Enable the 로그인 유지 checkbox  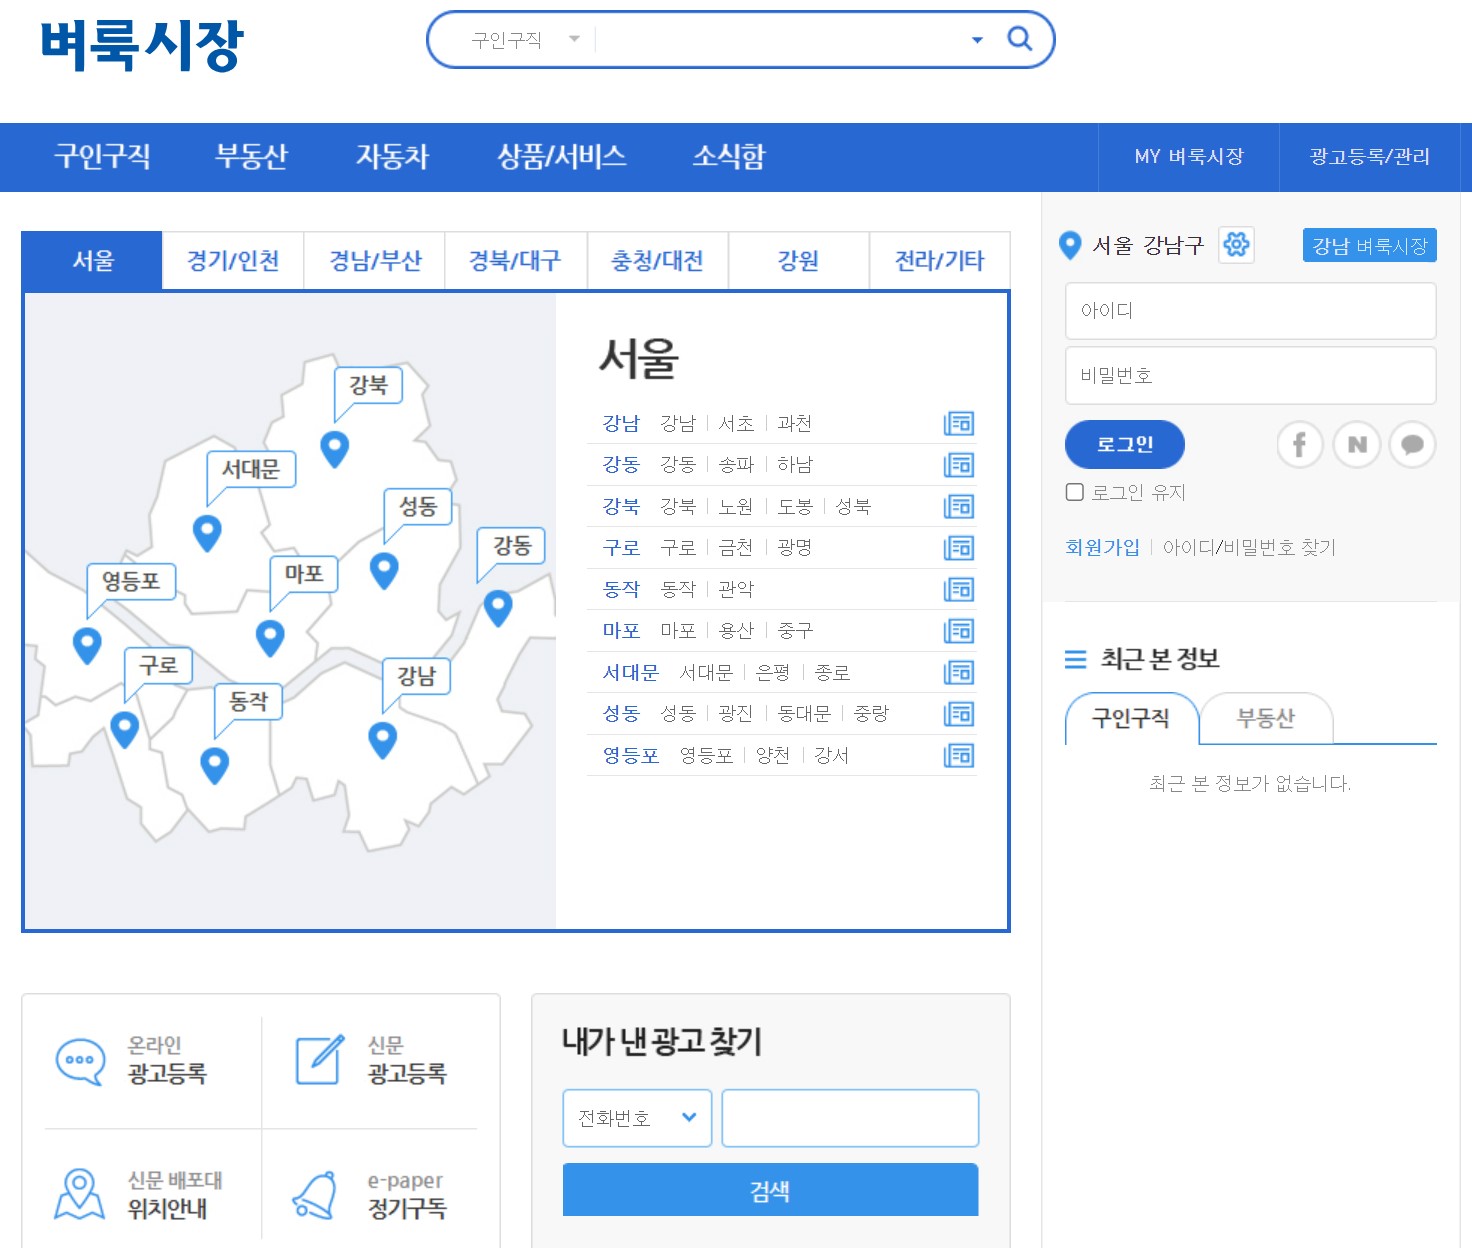click(x=1075, y=491)
